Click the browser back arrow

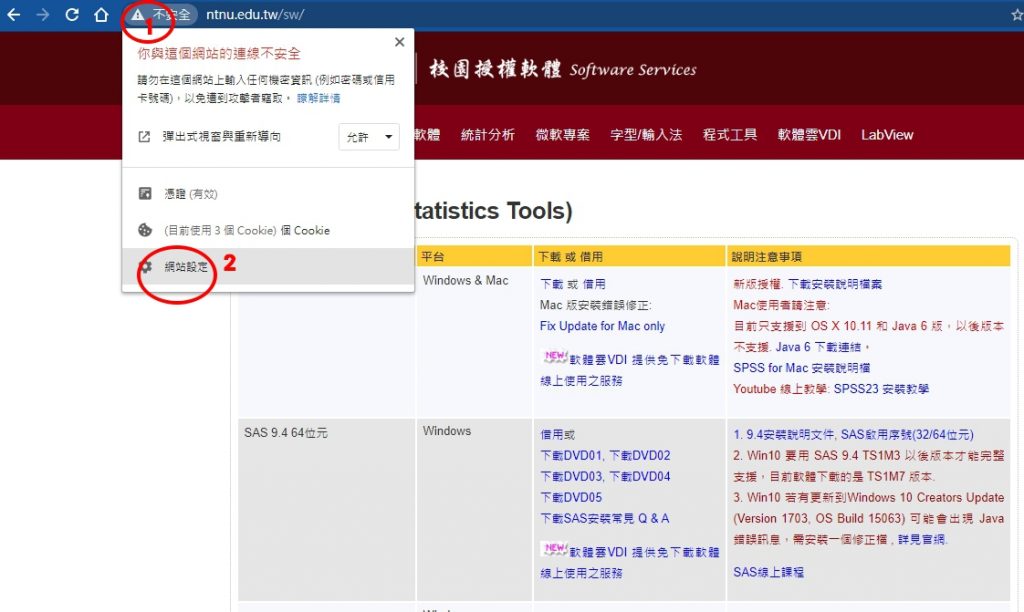13,14
